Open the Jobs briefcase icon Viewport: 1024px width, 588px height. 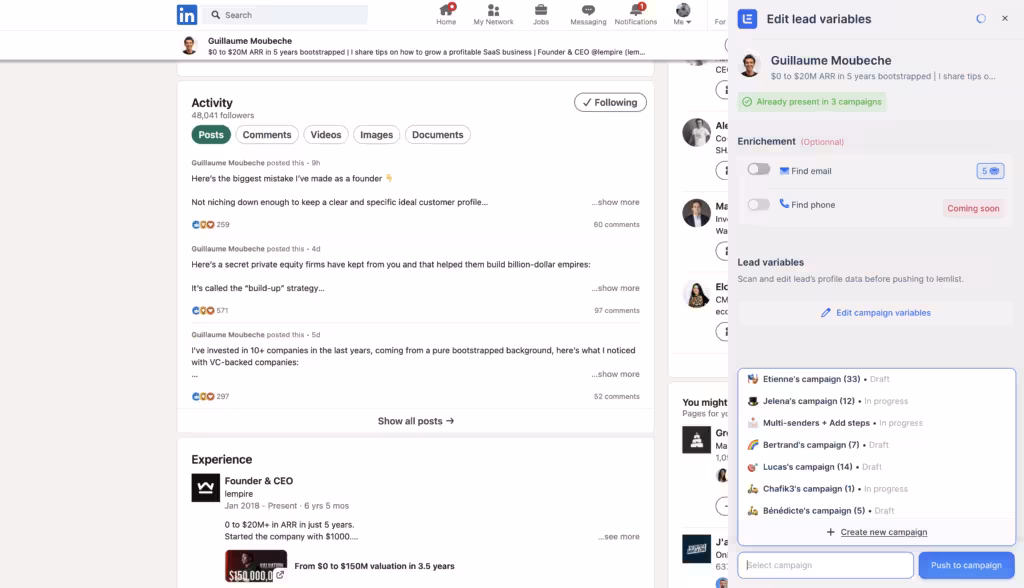541,10
